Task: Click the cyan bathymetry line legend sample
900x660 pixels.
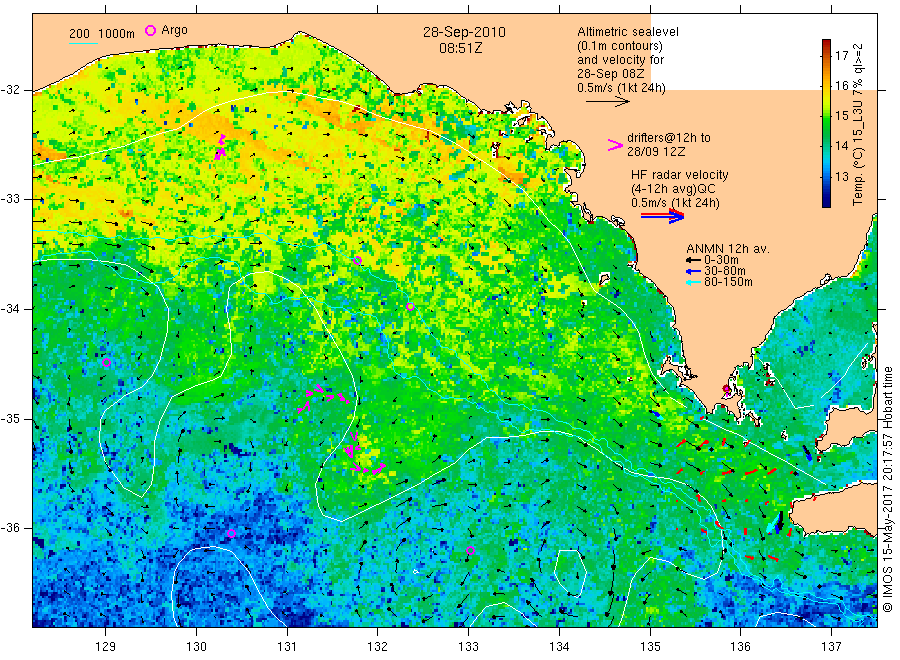Action: click(x=83, y=43)
